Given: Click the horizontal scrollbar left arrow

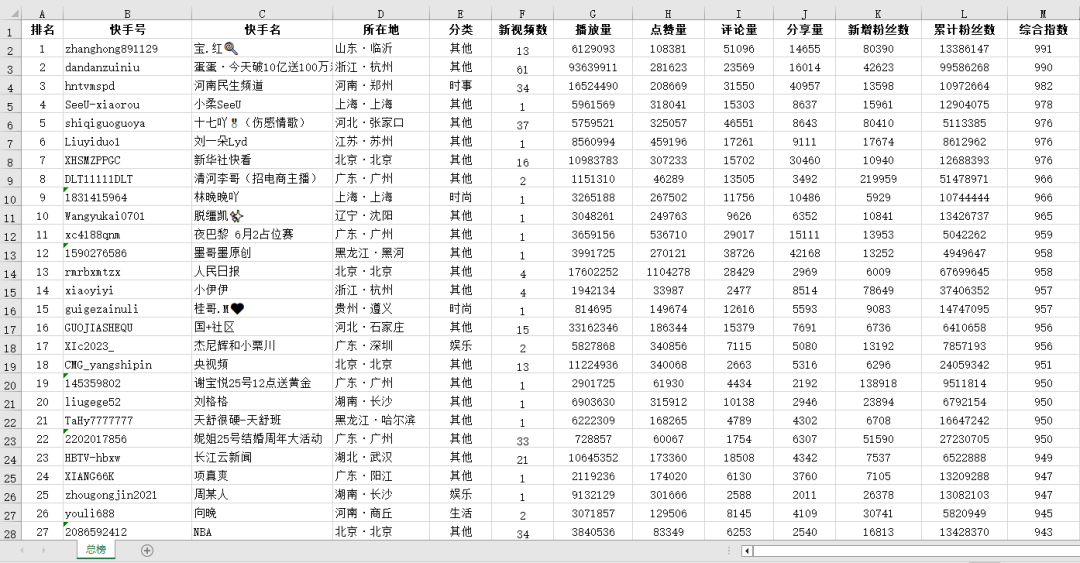Looking at the screenshot, I should click(x=747, y=551).
